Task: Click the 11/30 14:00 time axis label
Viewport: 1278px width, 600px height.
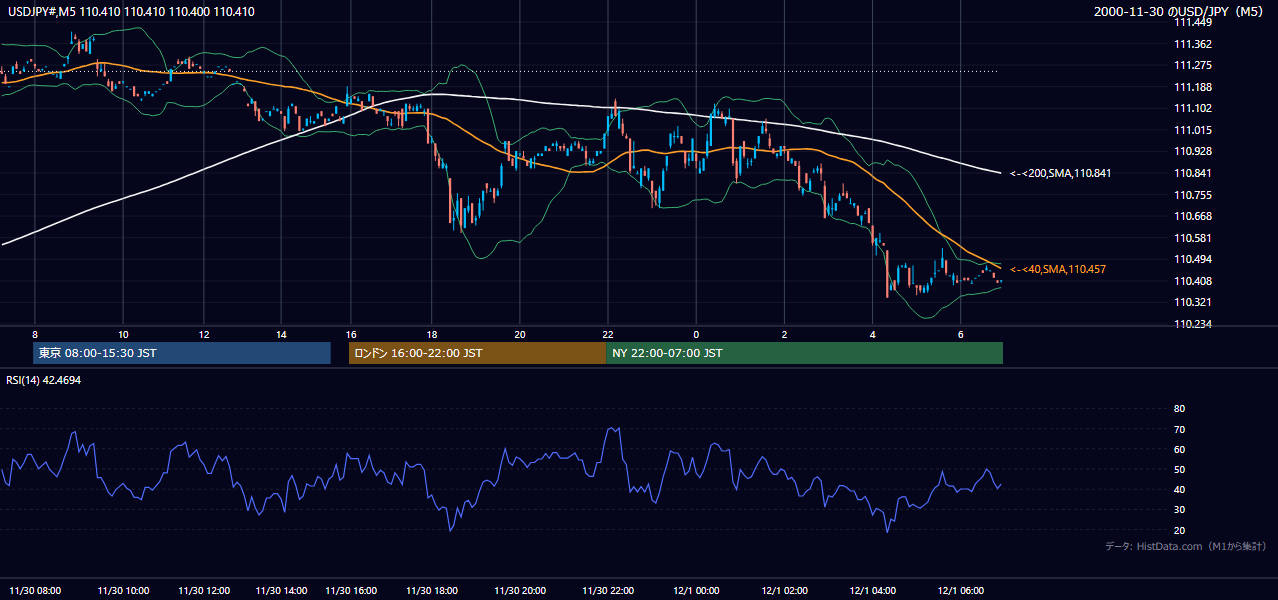Action: point(282,590)
